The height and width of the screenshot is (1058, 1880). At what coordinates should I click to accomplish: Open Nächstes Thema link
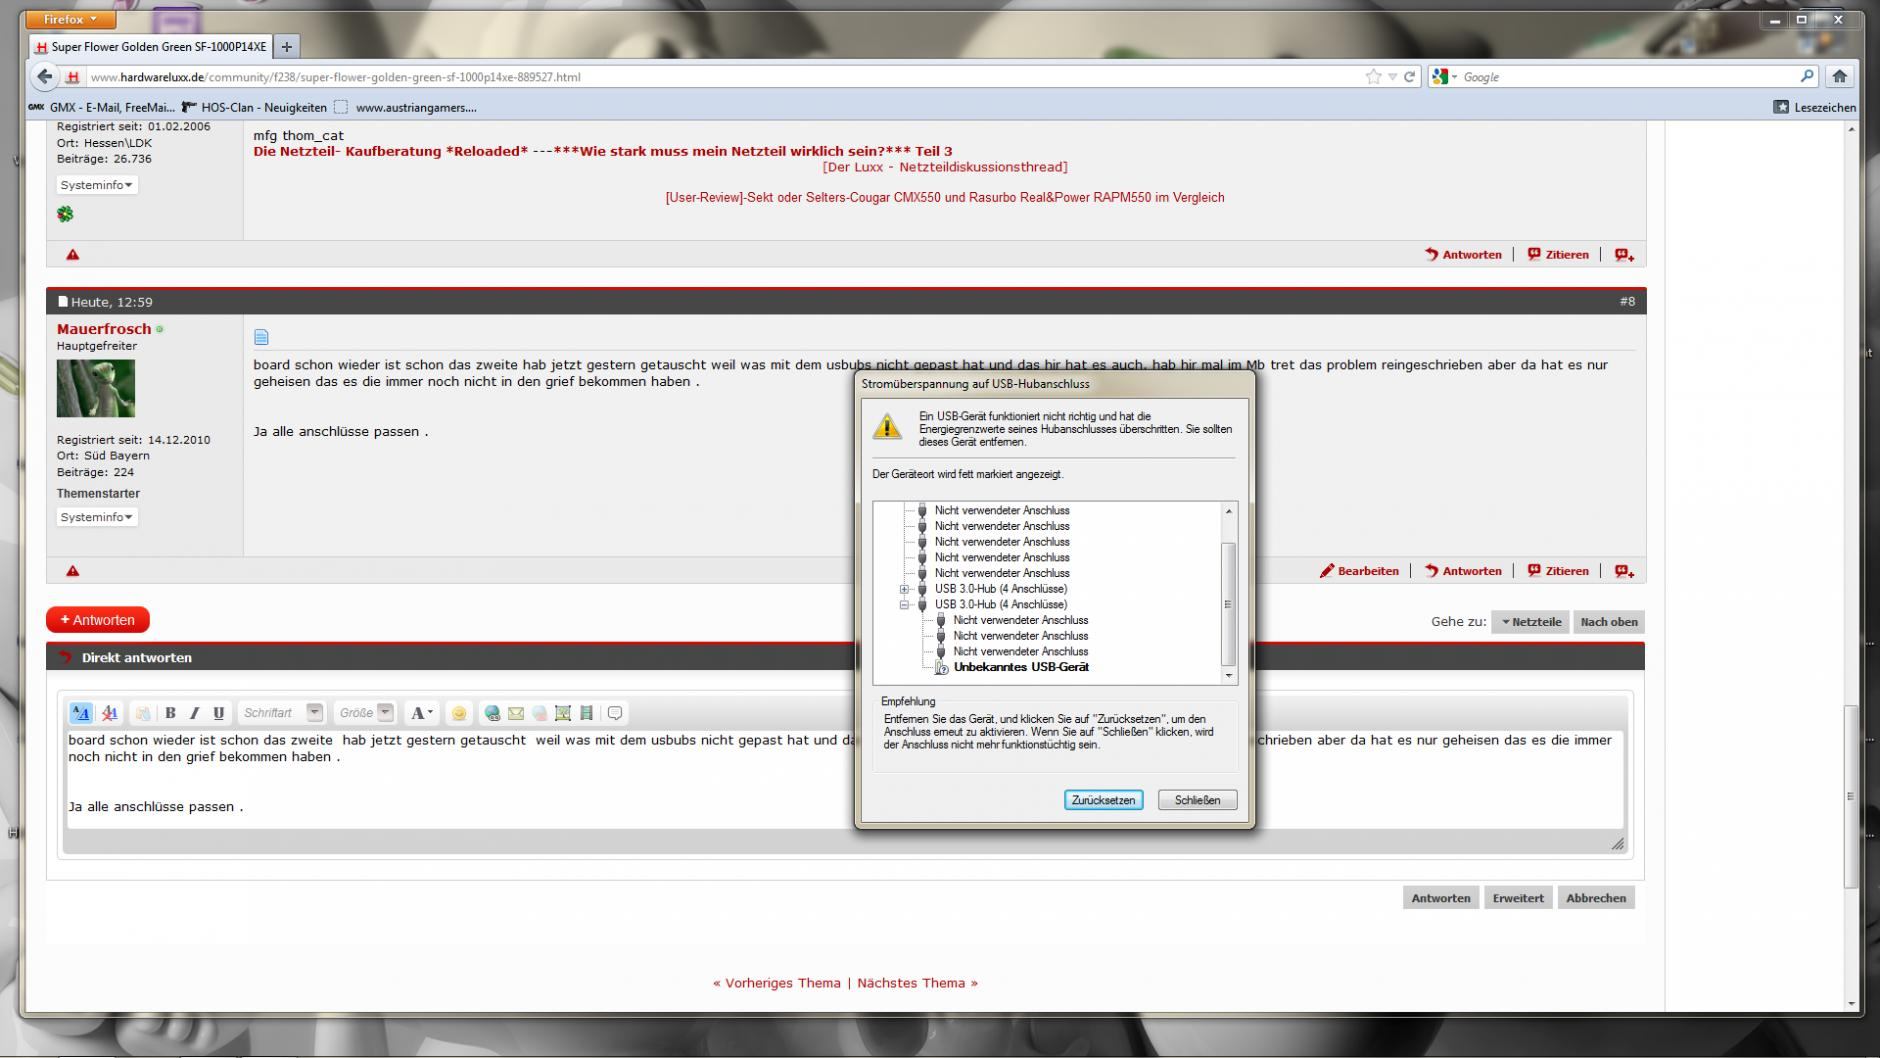point(918,983)
